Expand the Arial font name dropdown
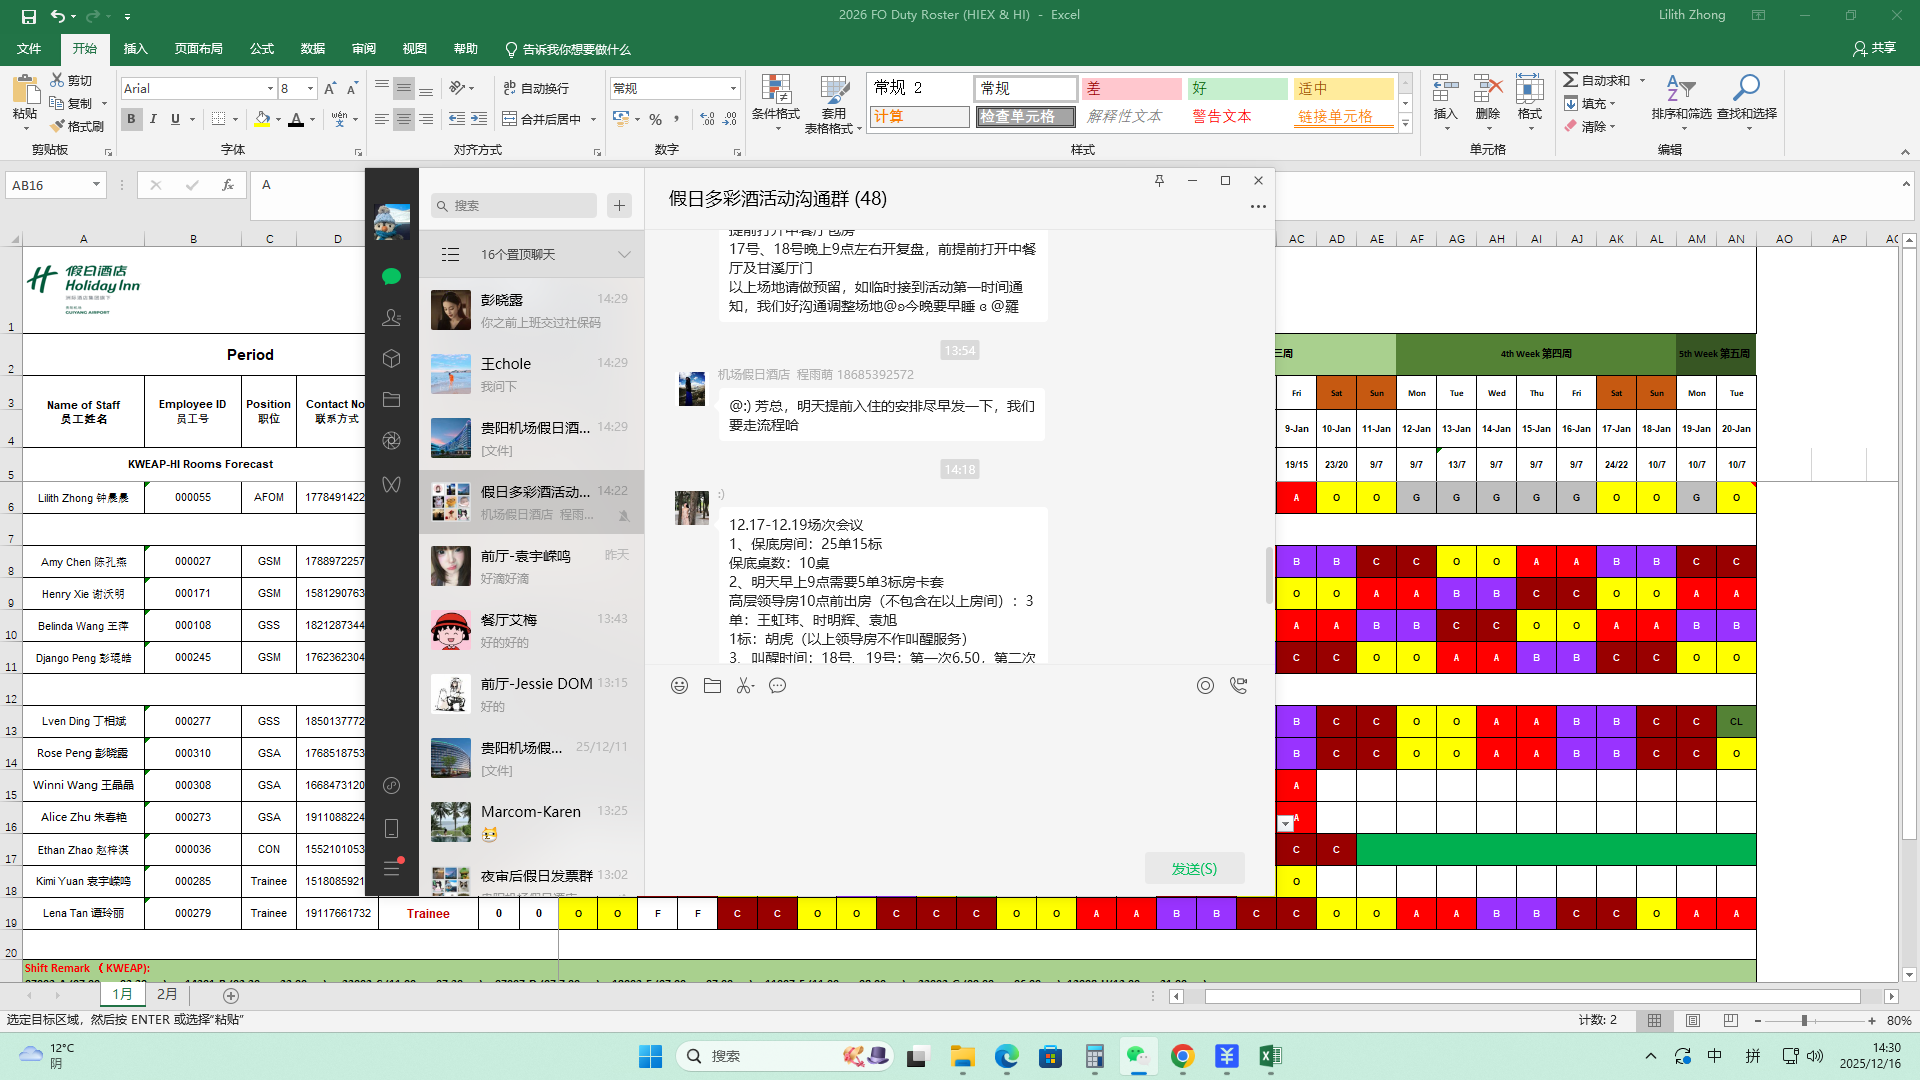The height and width of the screenshot is (1080, 1920). click(x=270, y=89)
